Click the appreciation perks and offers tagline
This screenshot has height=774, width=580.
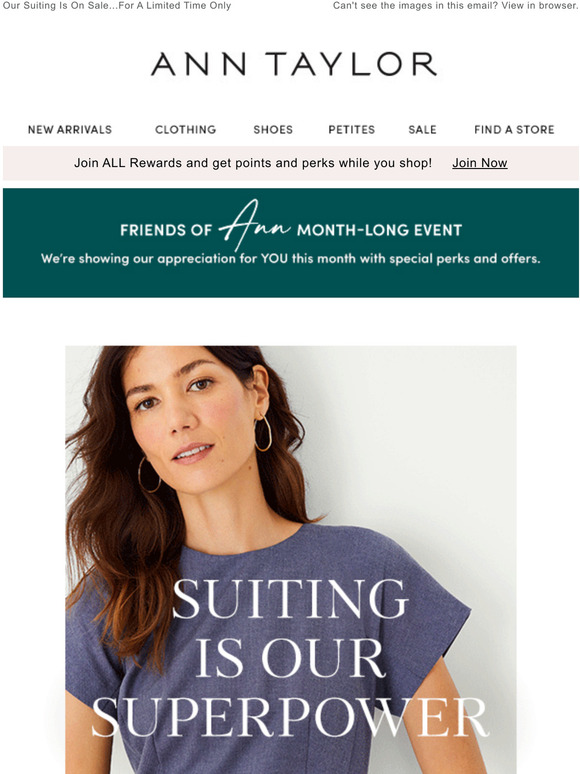pyautogui.click(x=291, y=259)
